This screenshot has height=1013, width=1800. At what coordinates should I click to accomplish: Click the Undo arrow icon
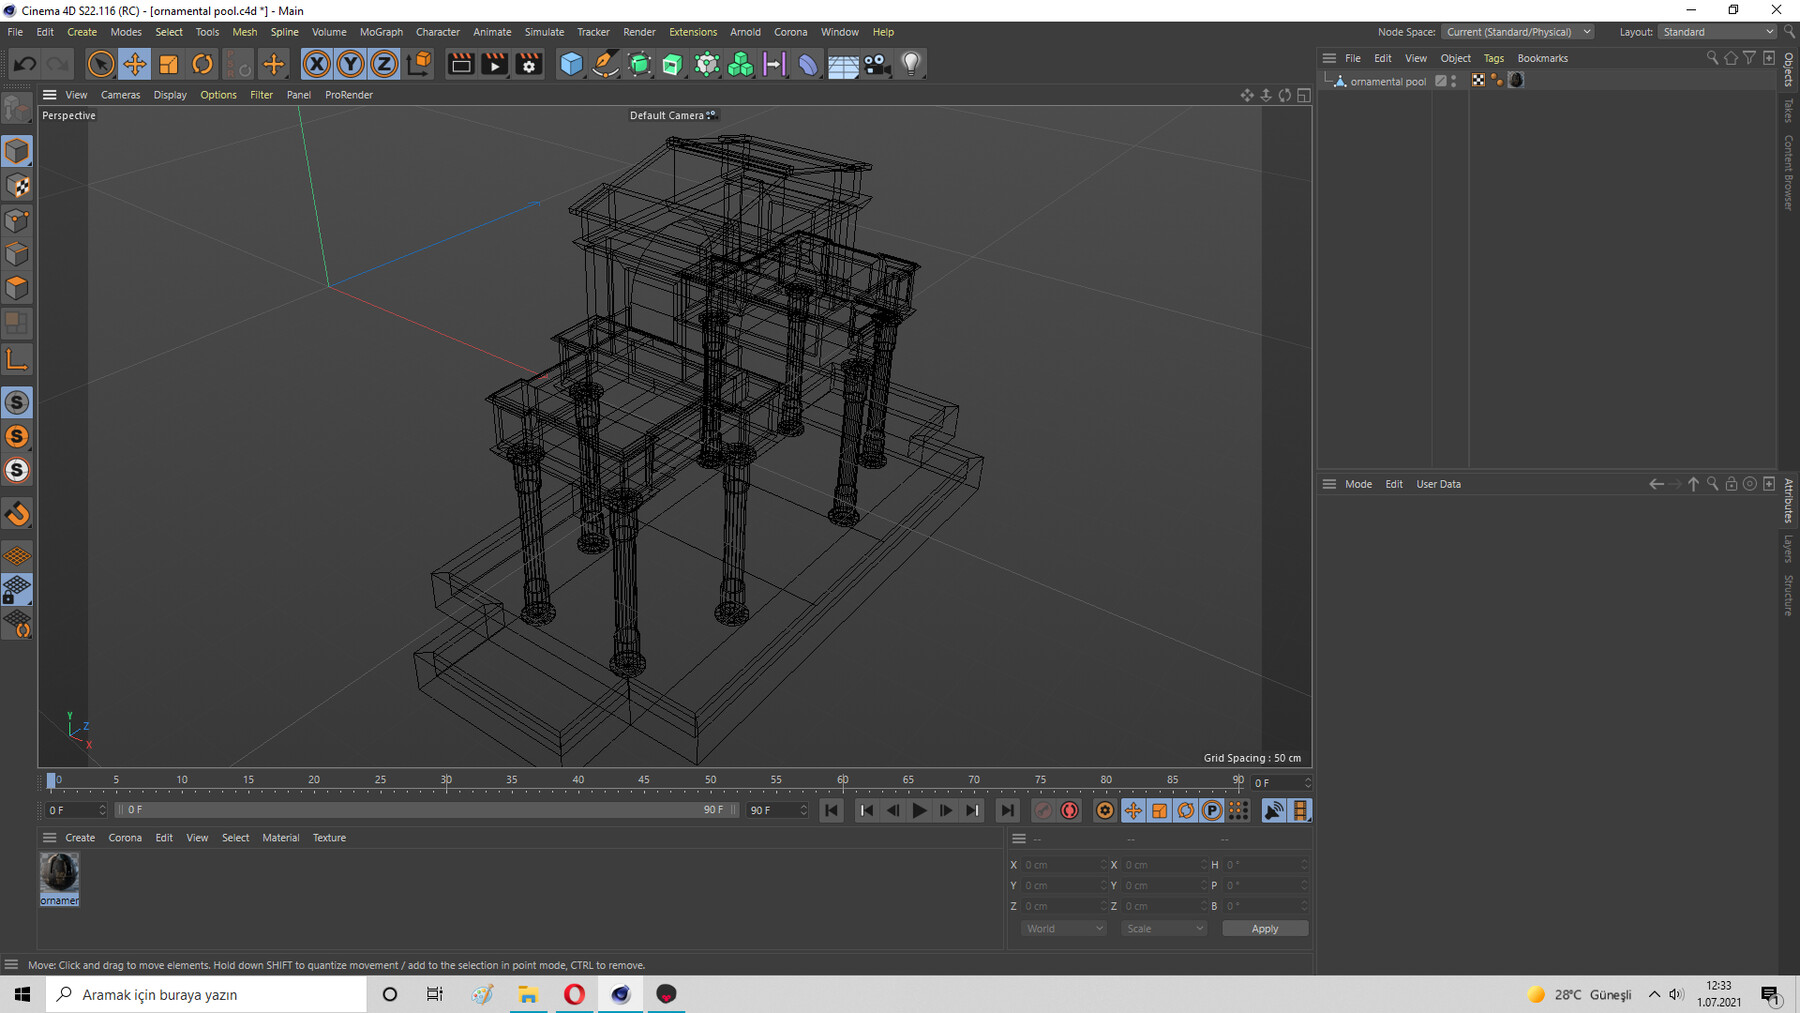[25, 64]
